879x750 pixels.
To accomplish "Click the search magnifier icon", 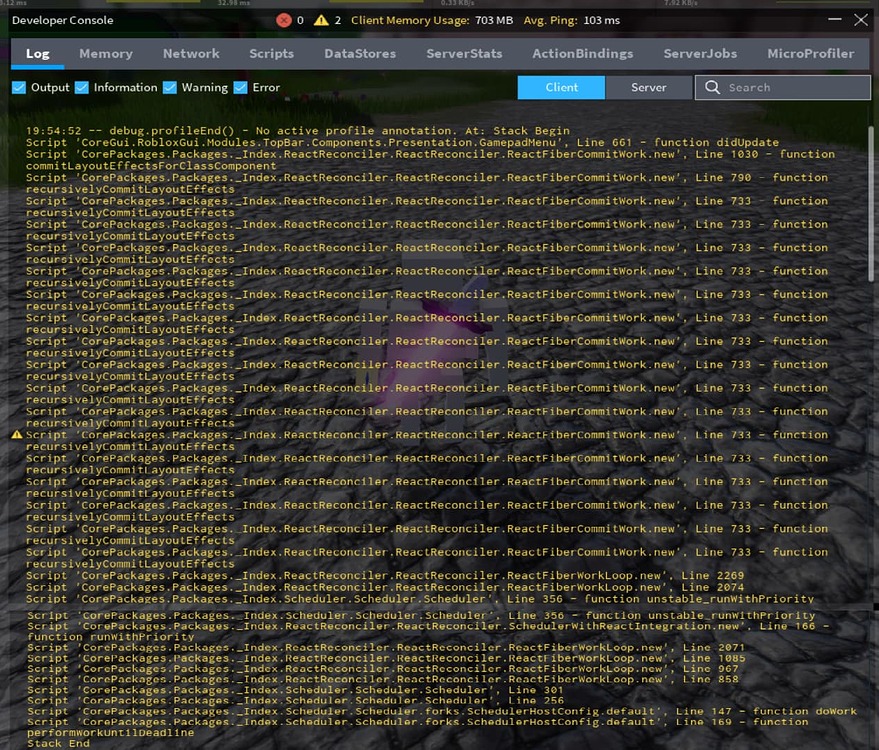I will [712, 88].
